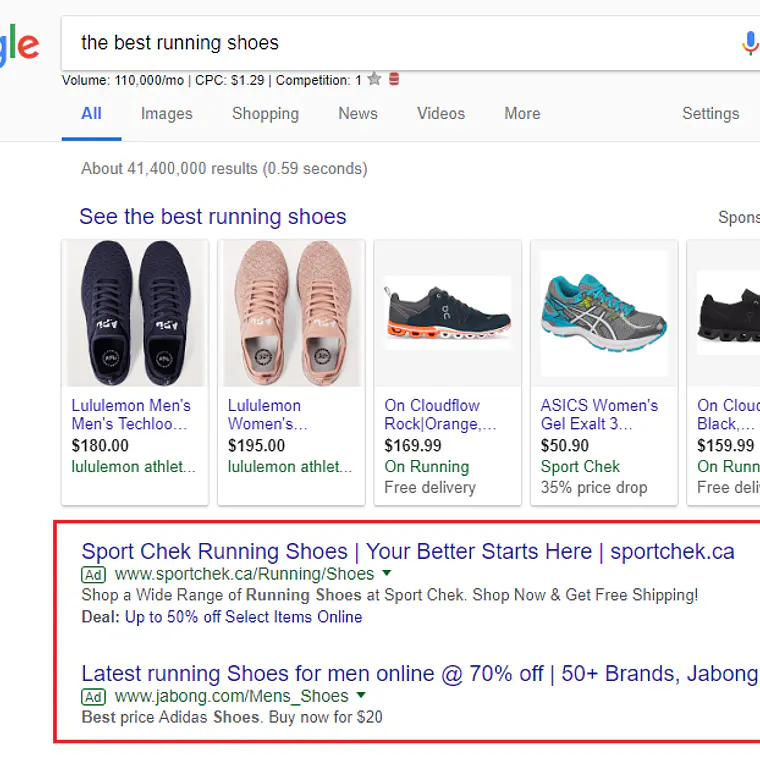The image size is (760, 760).
Task: Click the Ad badge beside sportchek.ca URL
Action: 93,575
